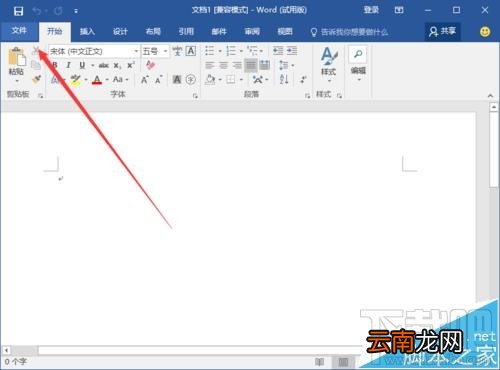
Task: Switch to the 插入 Insert tab
Action: (87, 32)
